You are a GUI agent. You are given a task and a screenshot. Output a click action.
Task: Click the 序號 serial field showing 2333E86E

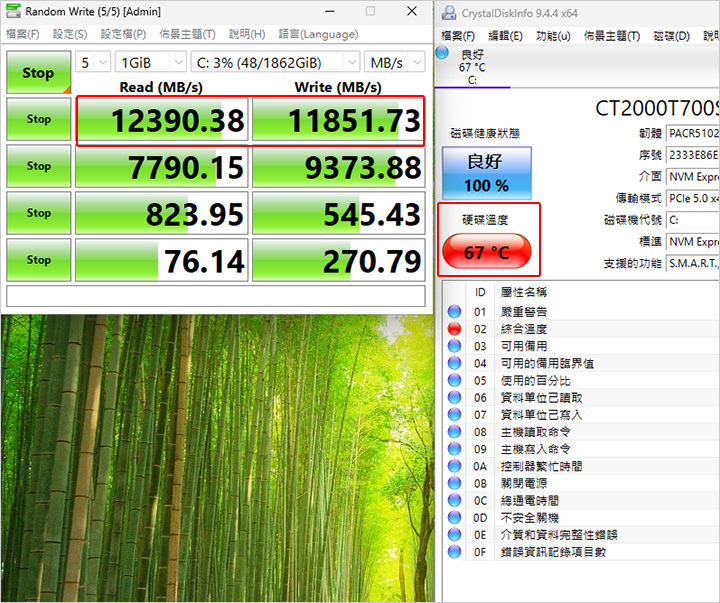click(x=692, y=155)
